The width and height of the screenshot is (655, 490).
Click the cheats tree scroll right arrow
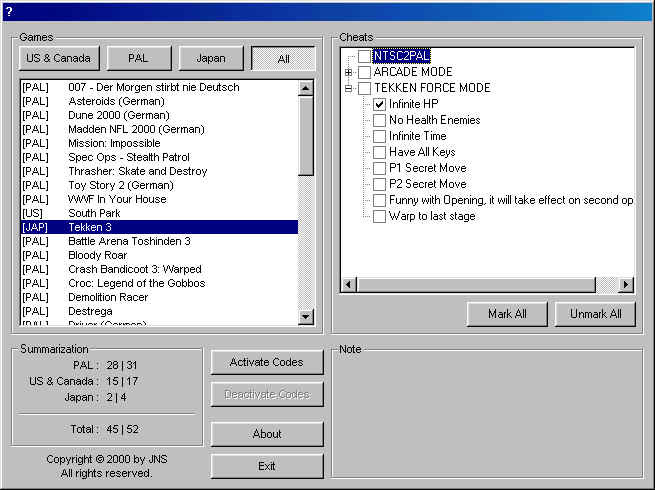click(x=626, y=284)
